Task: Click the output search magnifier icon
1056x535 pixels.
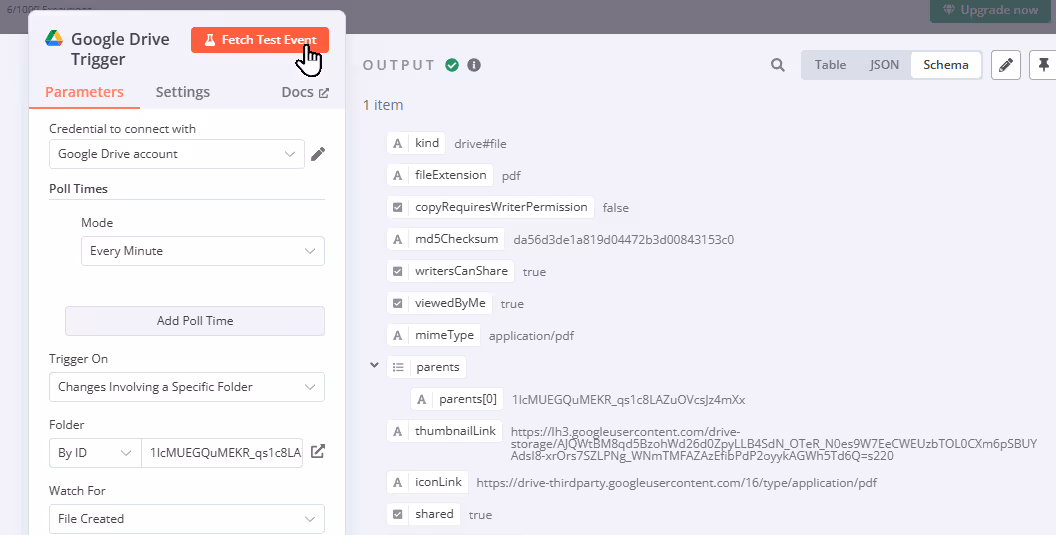Action: [778, 65]
